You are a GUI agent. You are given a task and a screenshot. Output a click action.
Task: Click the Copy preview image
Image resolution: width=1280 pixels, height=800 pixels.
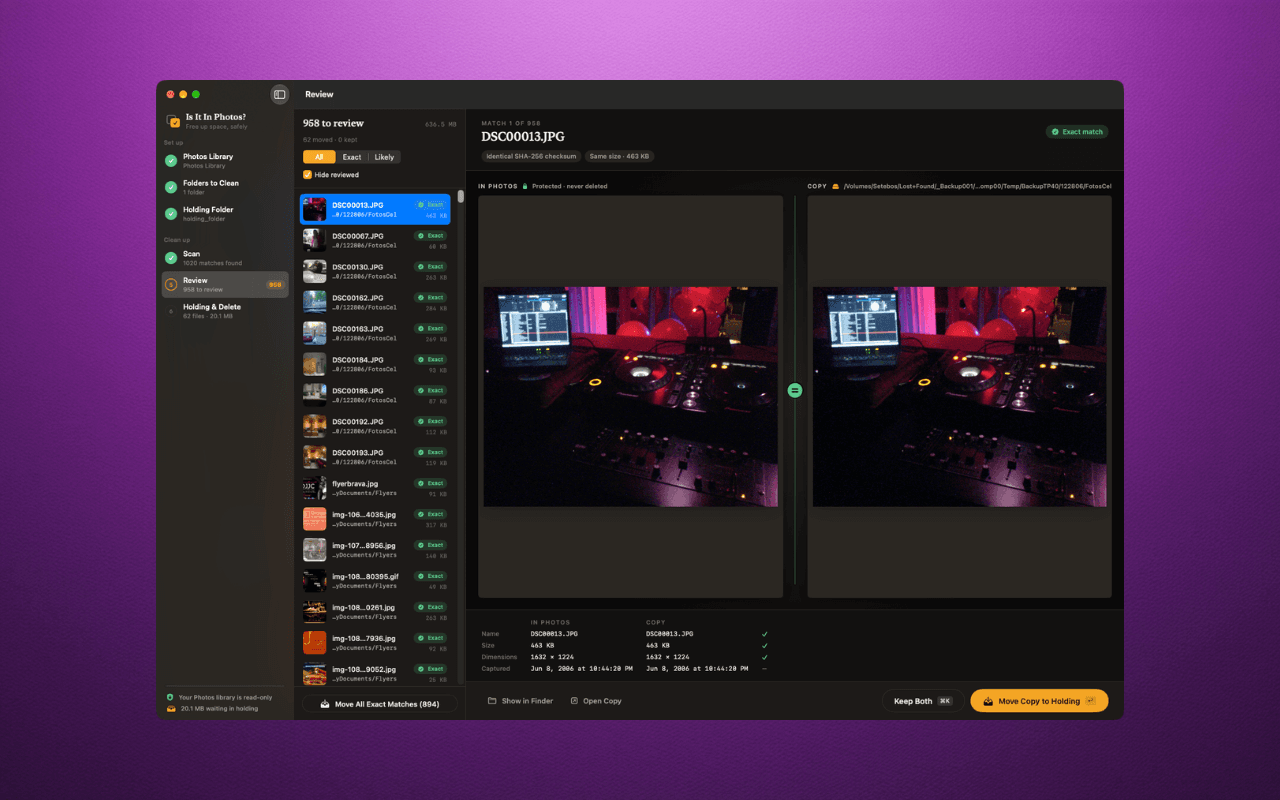click(x=960, y=396)
